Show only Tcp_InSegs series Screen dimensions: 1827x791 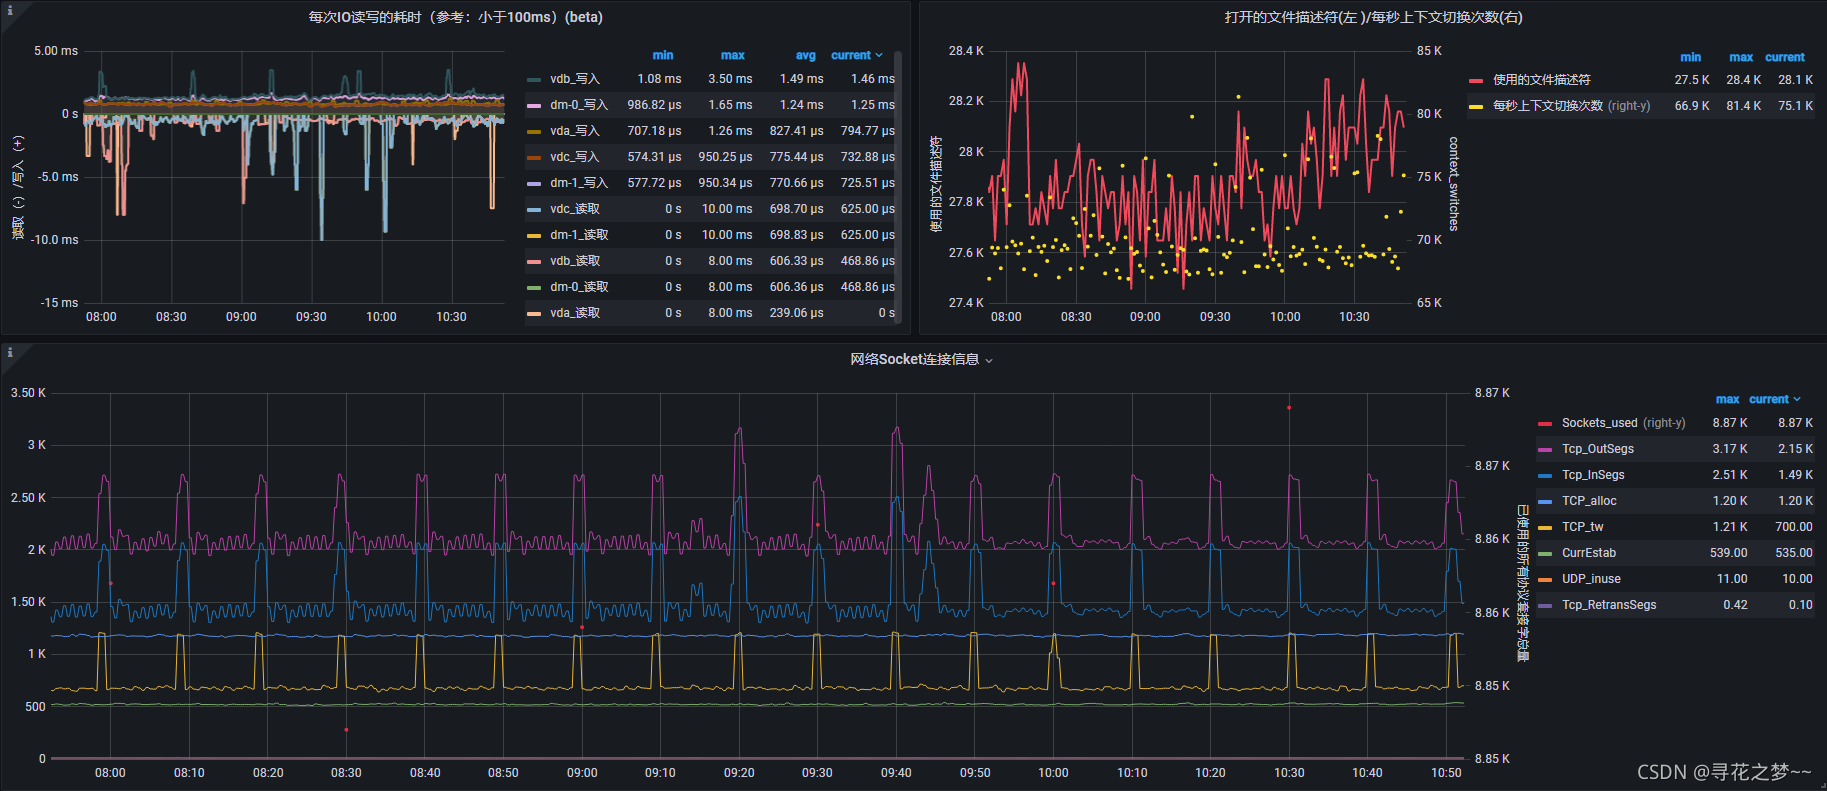[1593, 475]
